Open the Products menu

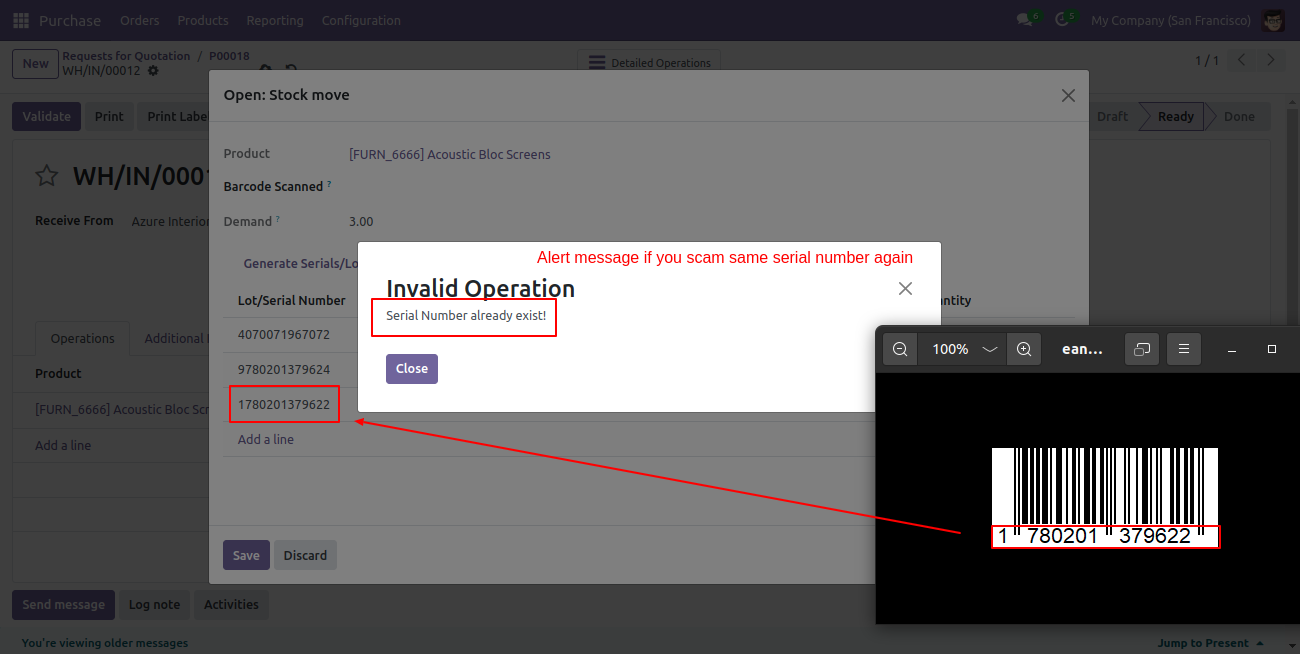(203, 20)
